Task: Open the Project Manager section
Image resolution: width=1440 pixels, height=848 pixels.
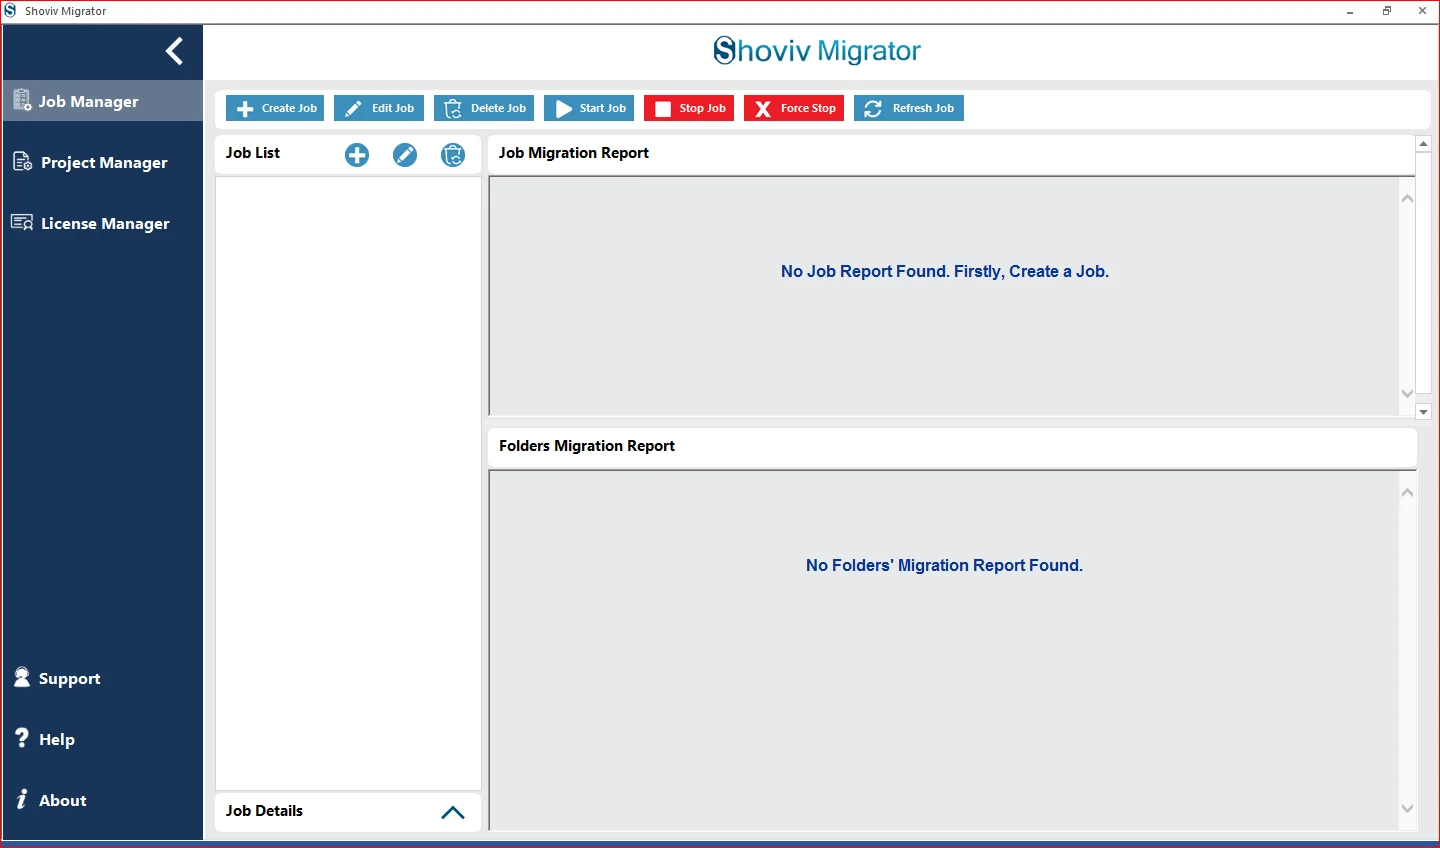Action: 102,162
